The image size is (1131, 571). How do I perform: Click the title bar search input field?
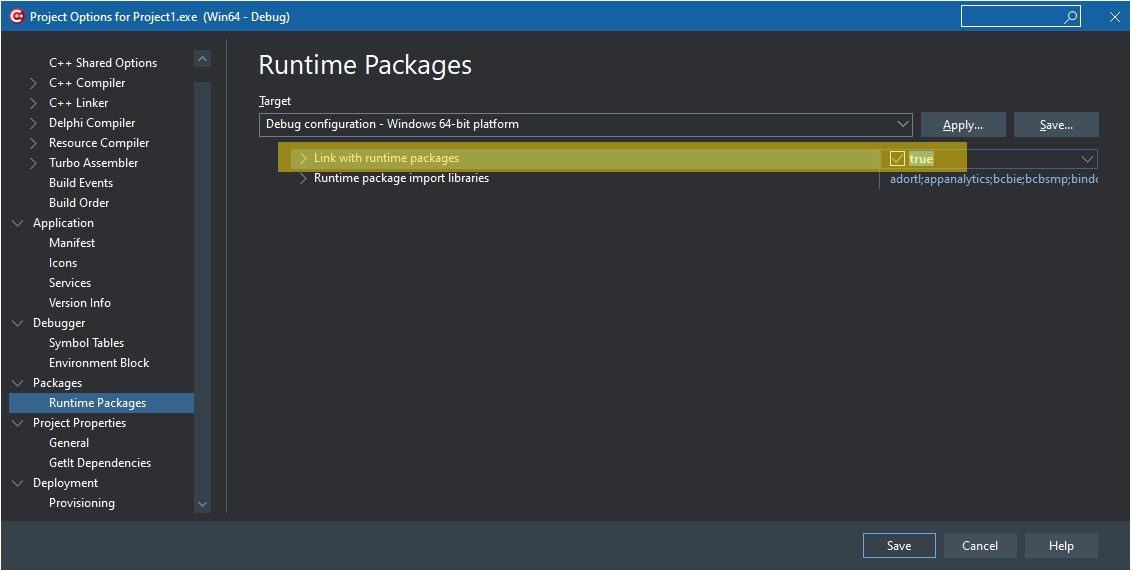[x=1010, y=17]
